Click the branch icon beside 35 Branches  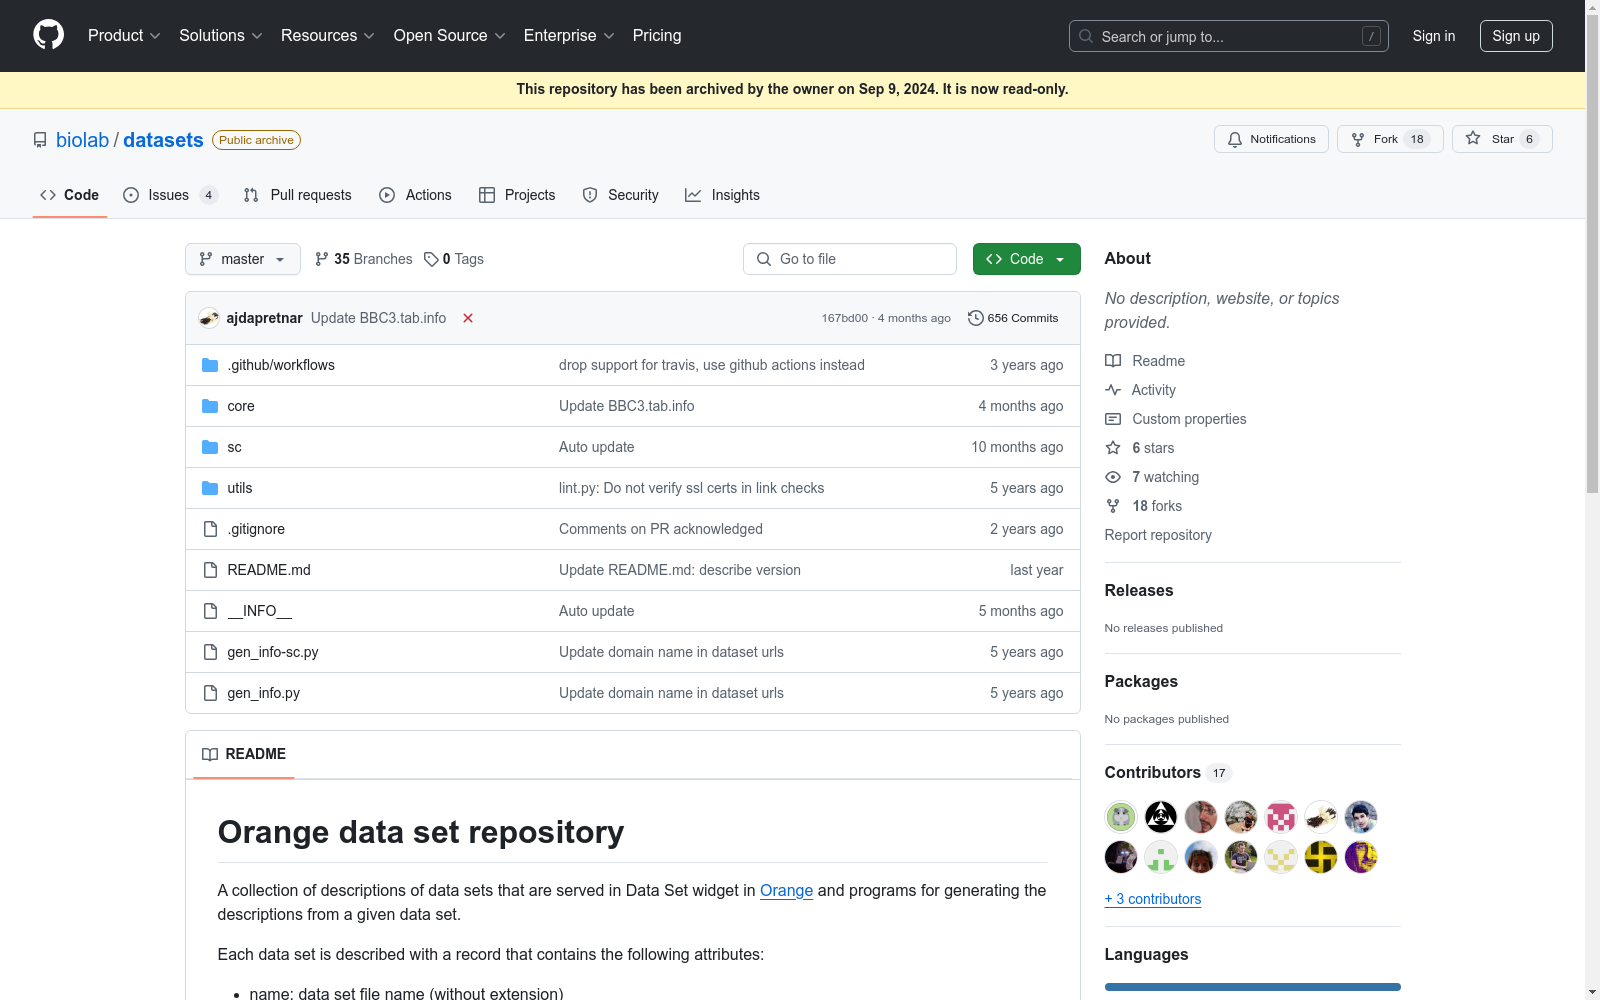click(x=322, y=259)
